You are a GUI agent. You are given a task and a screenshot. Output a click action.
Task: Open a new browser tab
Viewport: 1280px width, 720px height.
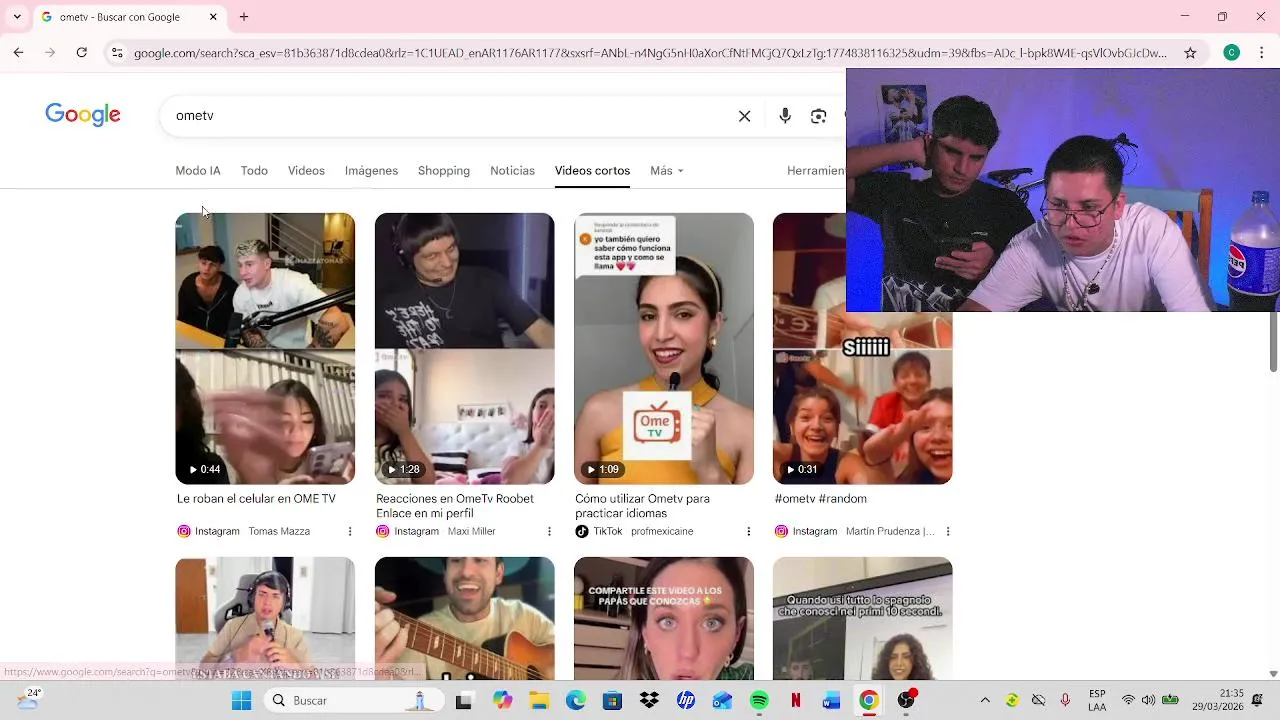tap(244, 17)
